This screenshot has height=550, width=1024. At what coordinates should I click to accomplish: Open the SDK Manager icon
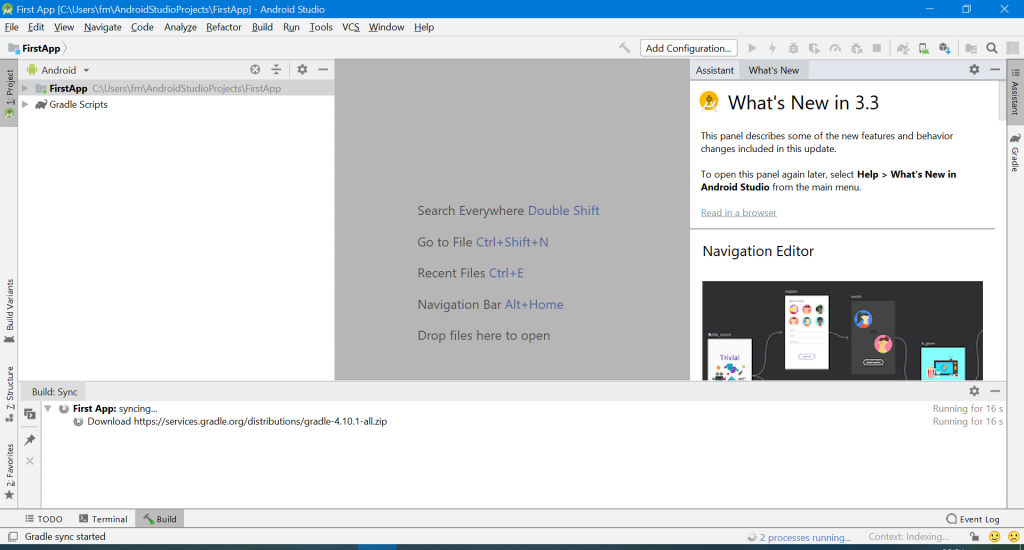[944, 48]
